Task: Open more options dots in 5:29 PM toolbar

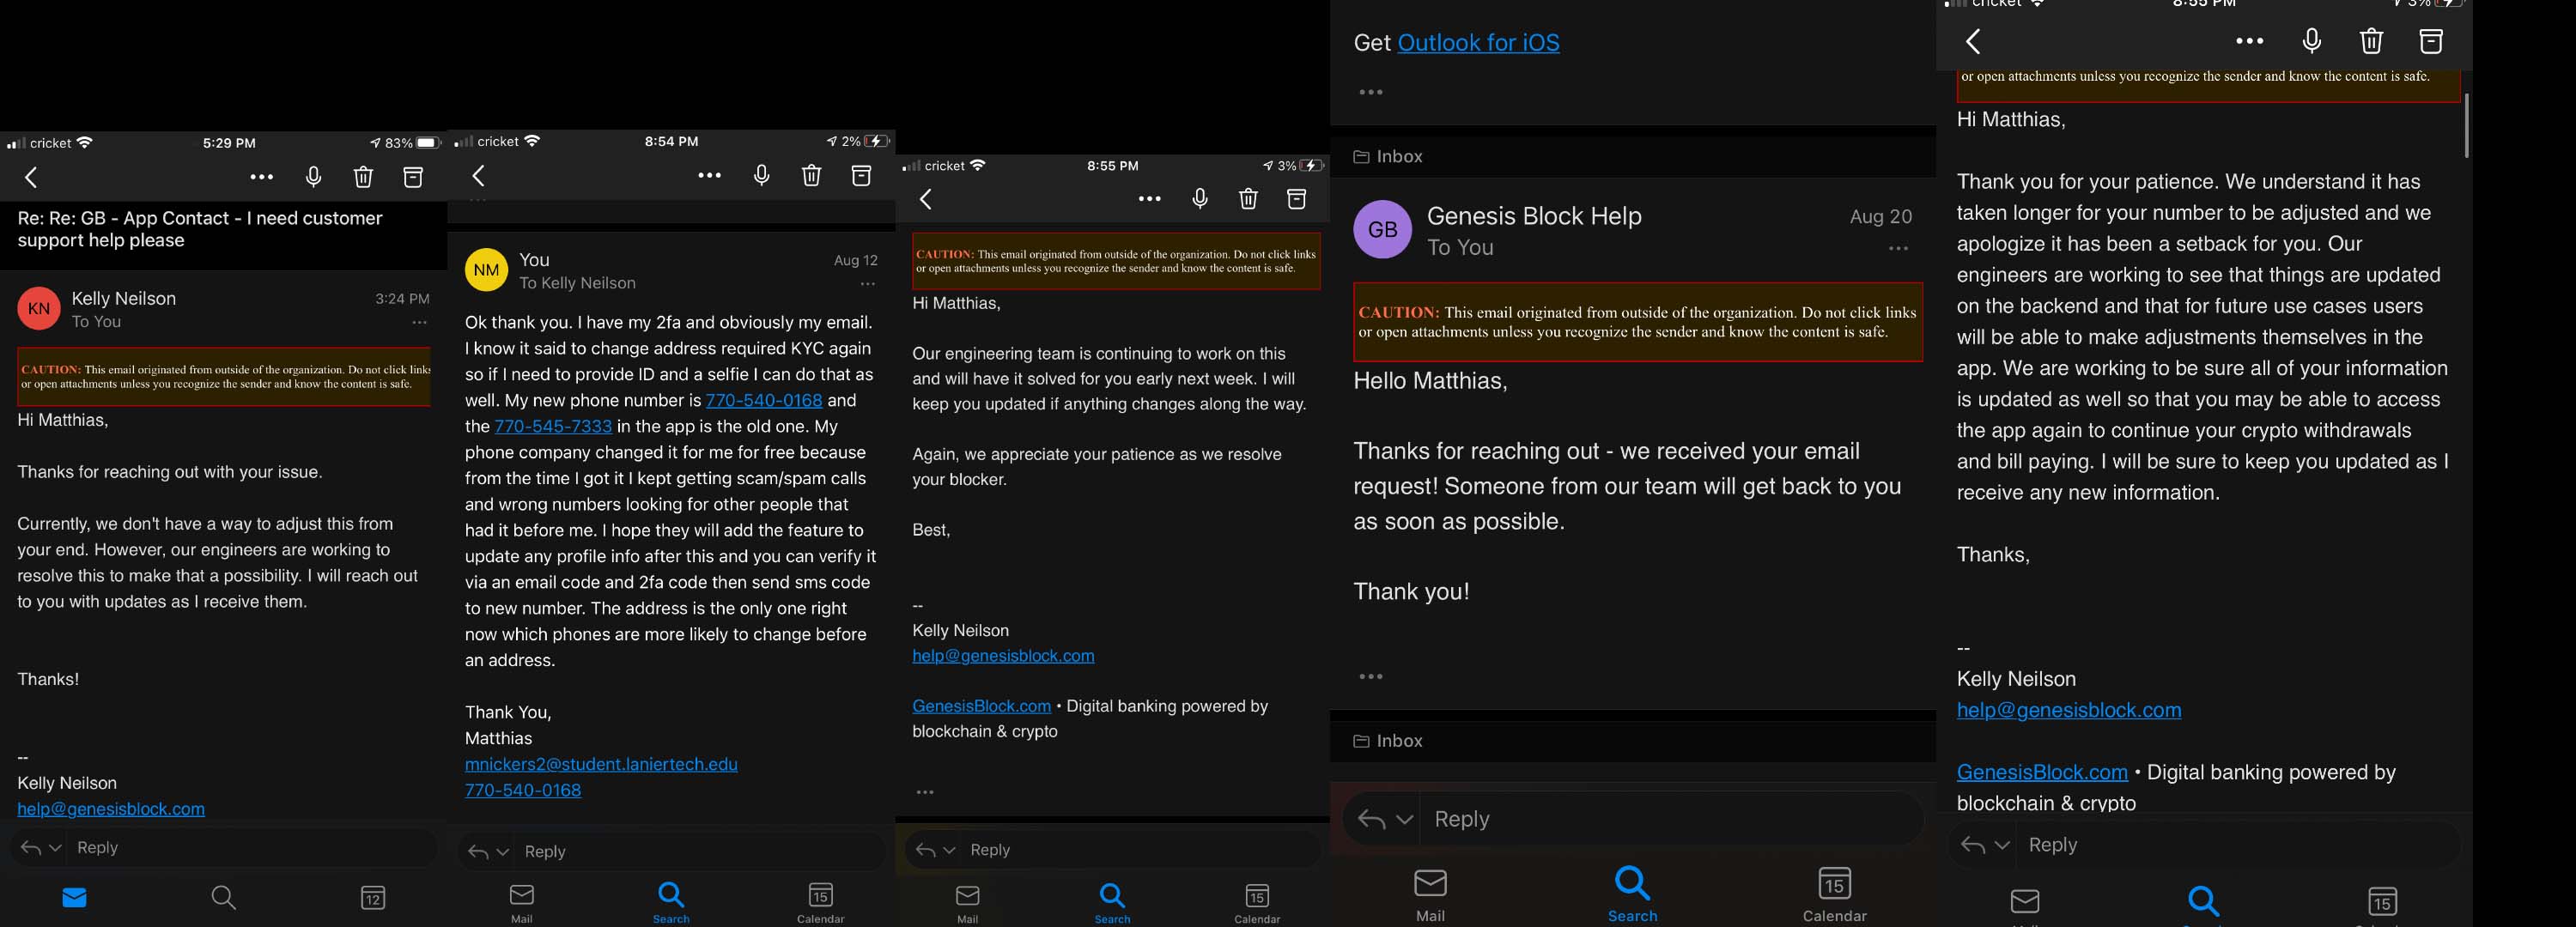Action: [x=262, y=177]
